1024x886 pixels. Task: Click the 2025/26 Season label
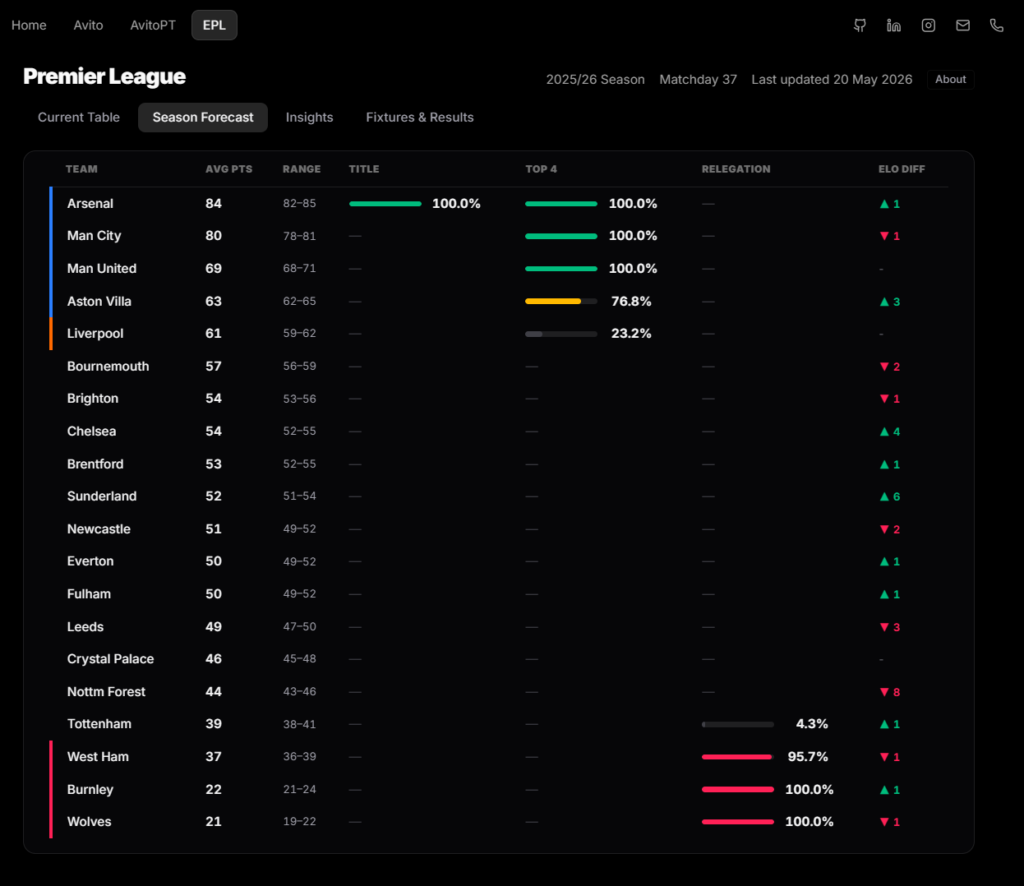tap(595, 80)
